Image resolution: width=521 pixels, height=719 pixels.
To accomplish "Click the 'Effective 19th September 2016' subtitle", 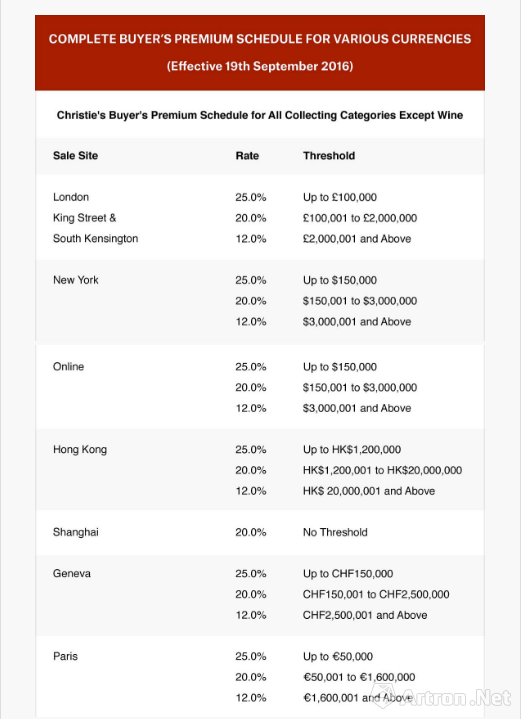I will (260, 66).
